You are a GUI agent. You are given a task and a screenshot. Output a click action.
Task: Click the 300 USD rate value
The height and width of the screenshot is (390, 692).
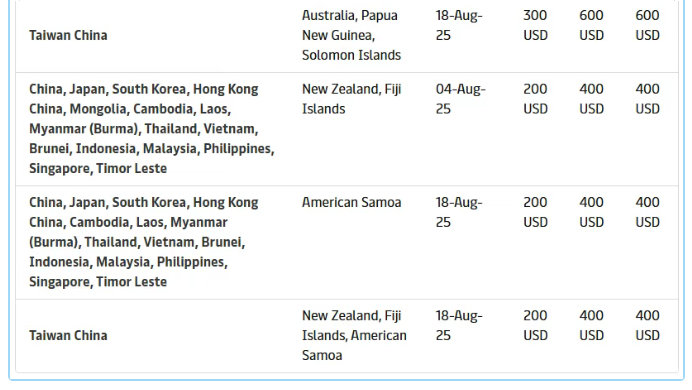click(535, 25)
